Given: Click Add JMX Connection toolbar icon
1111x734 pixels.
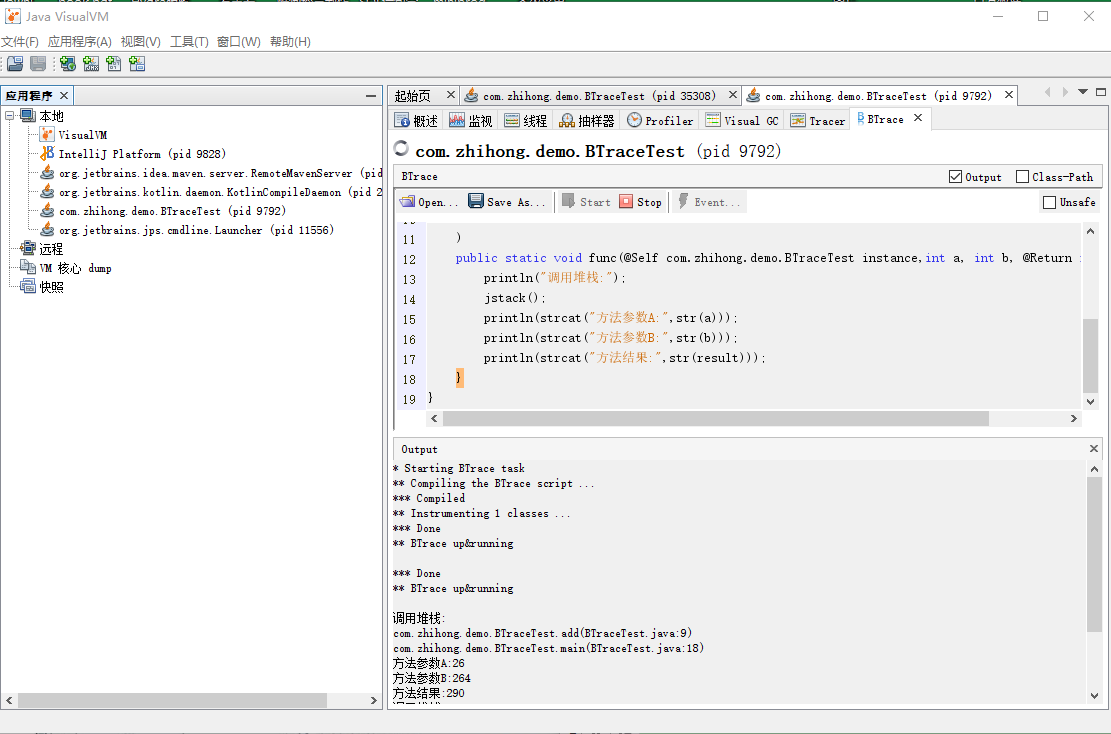Looking at the screenshot, I should click(91, 64).
